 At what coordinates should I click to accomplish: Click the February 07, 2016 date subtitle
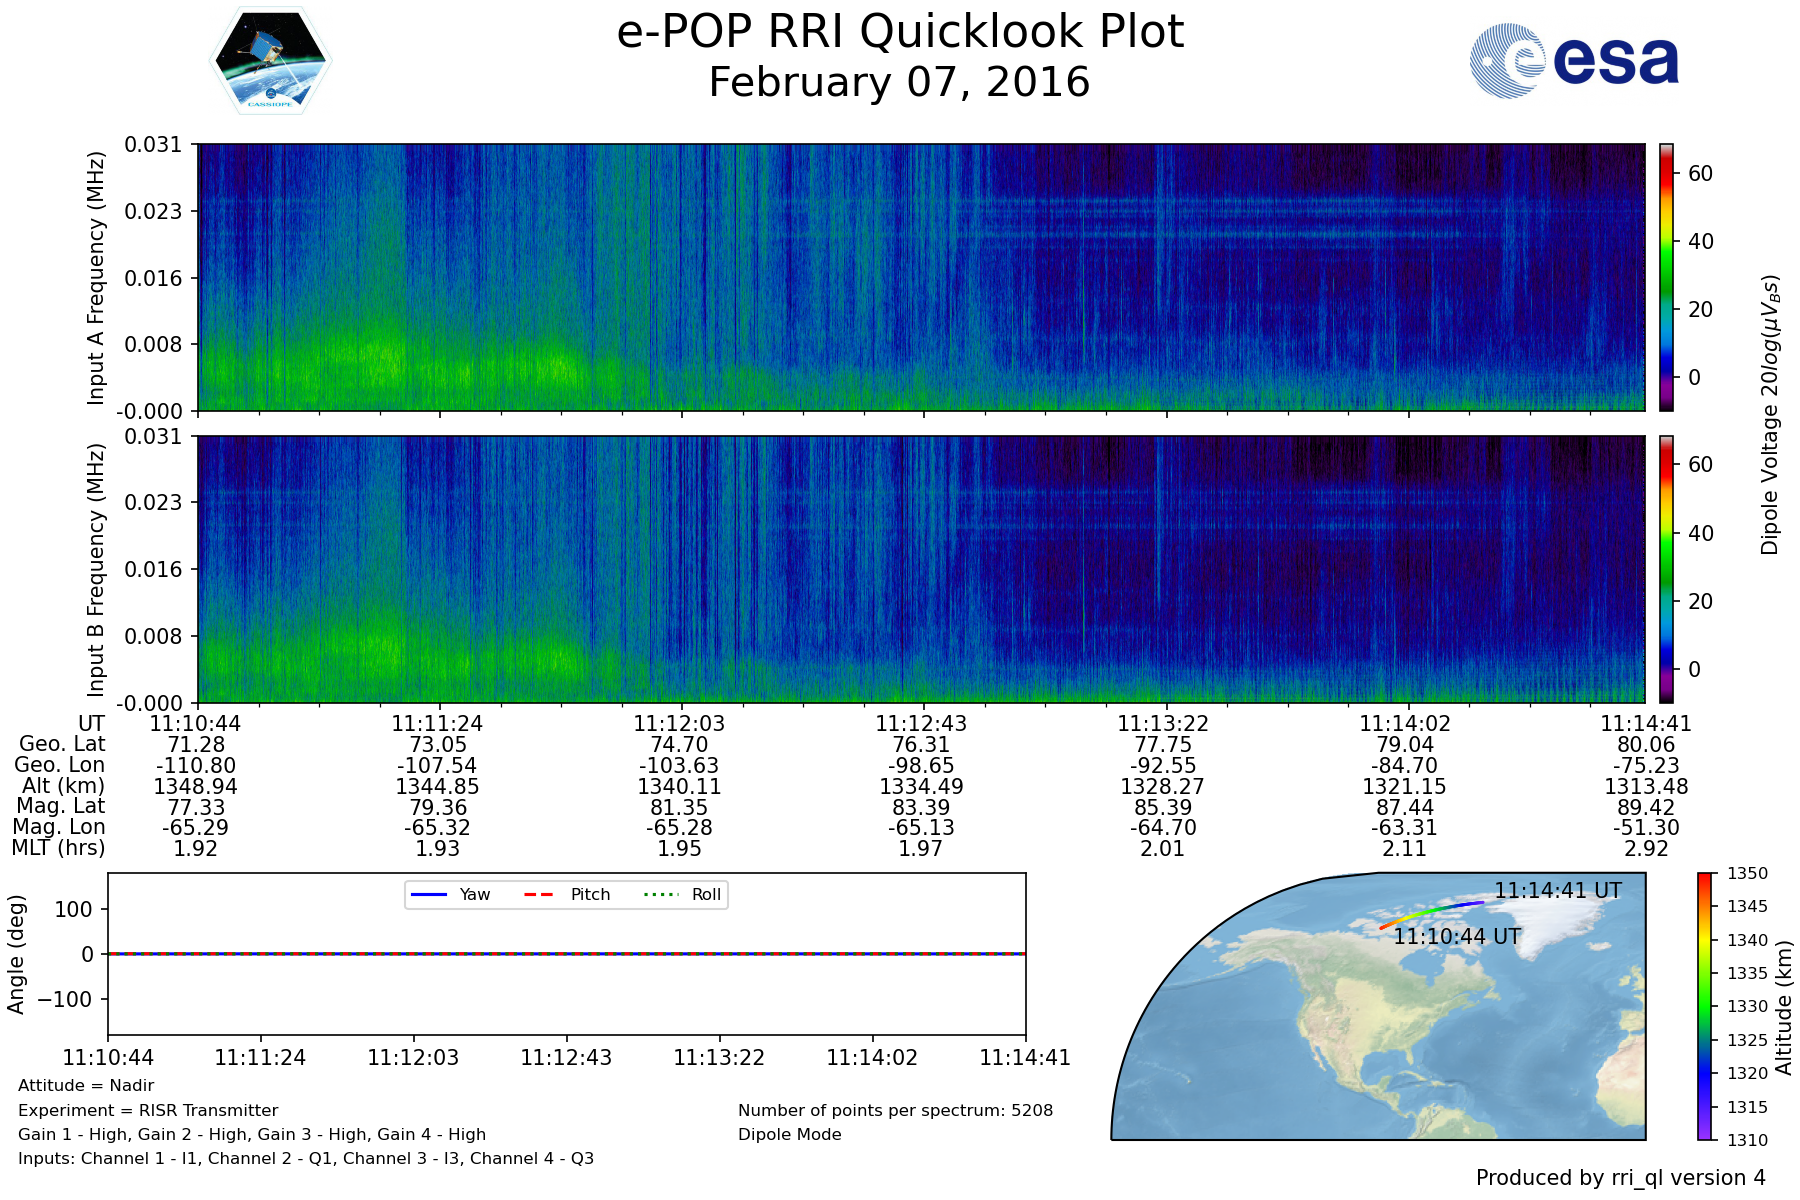tap(899, 83)
